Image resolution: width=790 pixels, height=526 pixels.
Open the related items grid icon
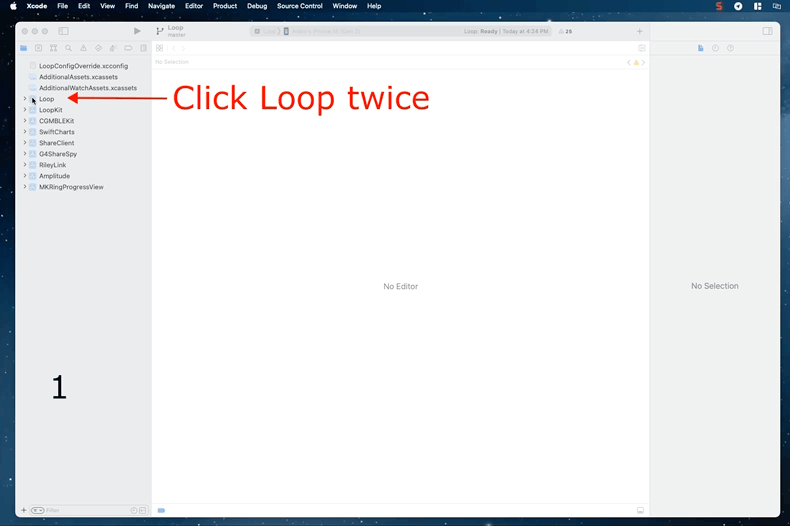click(159, 48)
